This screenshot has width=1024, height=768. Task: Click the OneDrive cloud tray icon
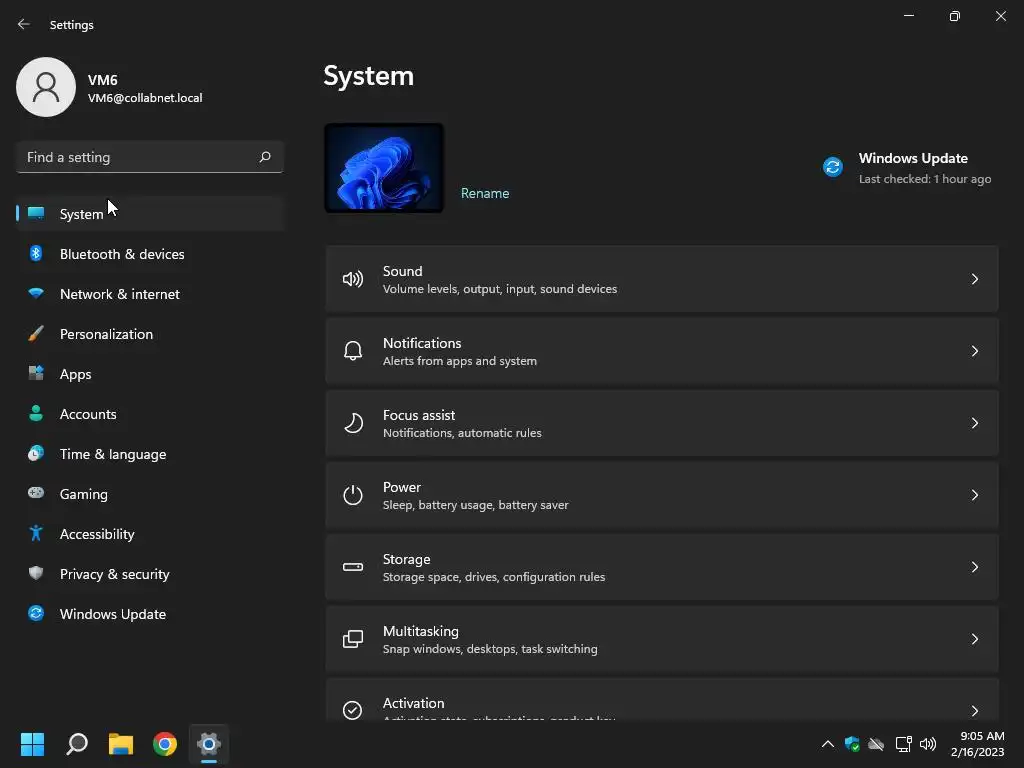(876, 744)
